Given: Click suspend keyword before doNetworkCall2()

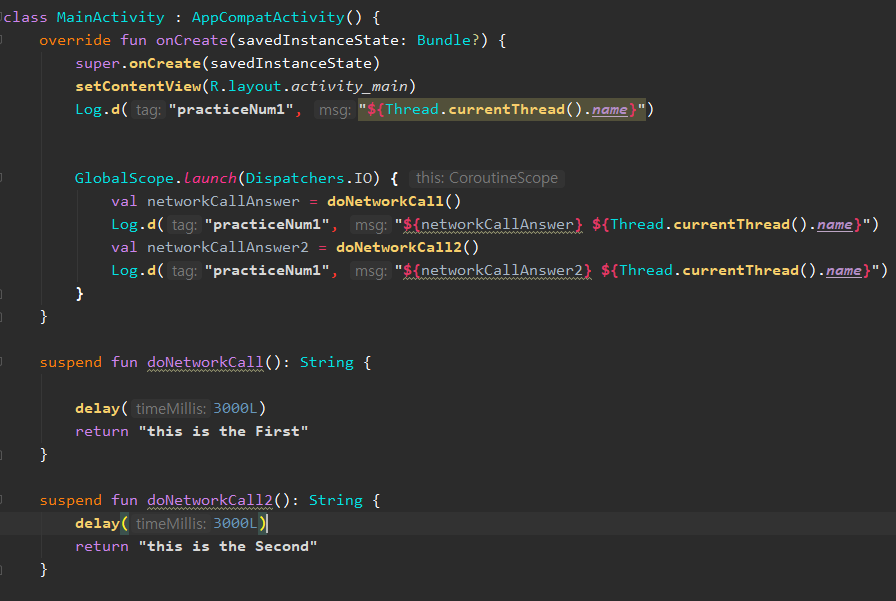Looking at the screenshot, I should coord(70,500).
